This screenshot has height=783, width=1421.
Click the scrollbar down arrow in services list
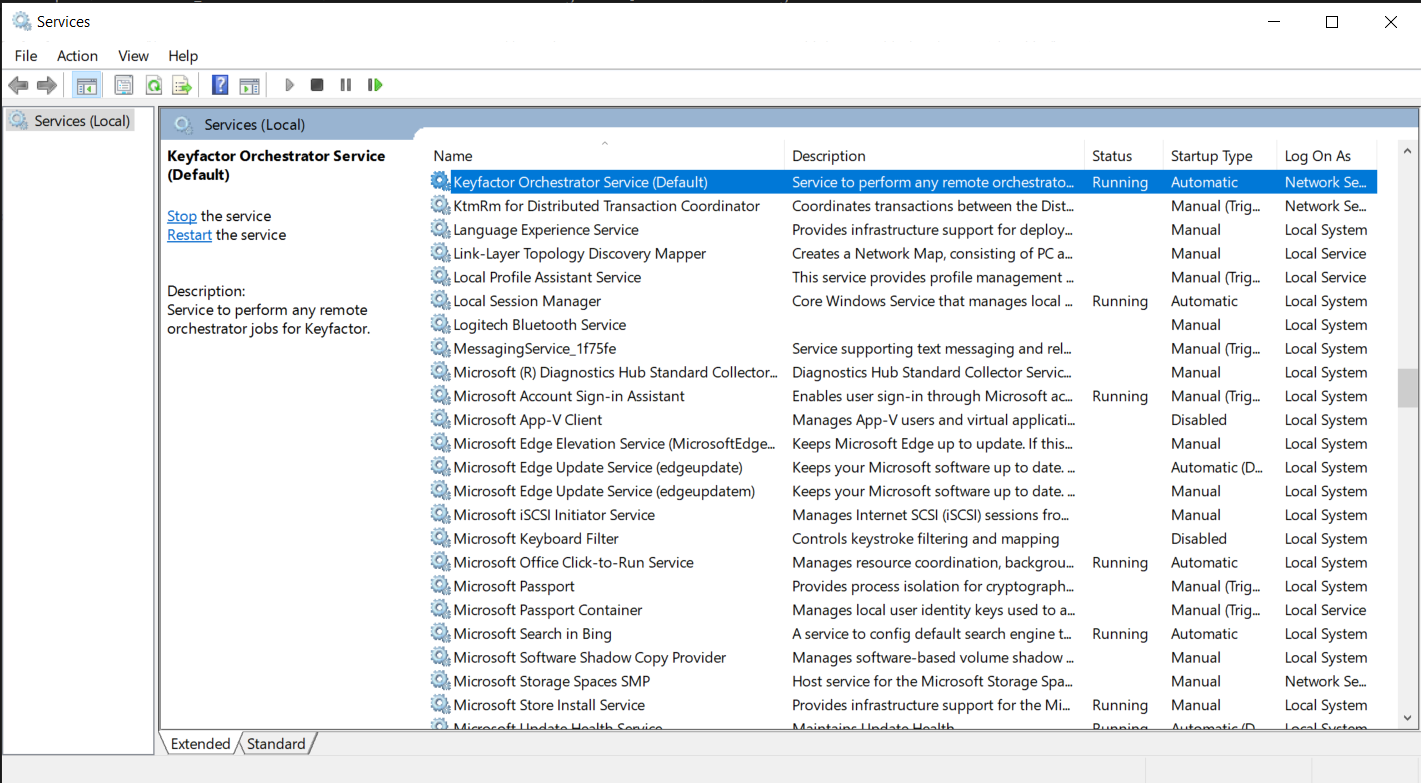click(x=1408, y=717)
